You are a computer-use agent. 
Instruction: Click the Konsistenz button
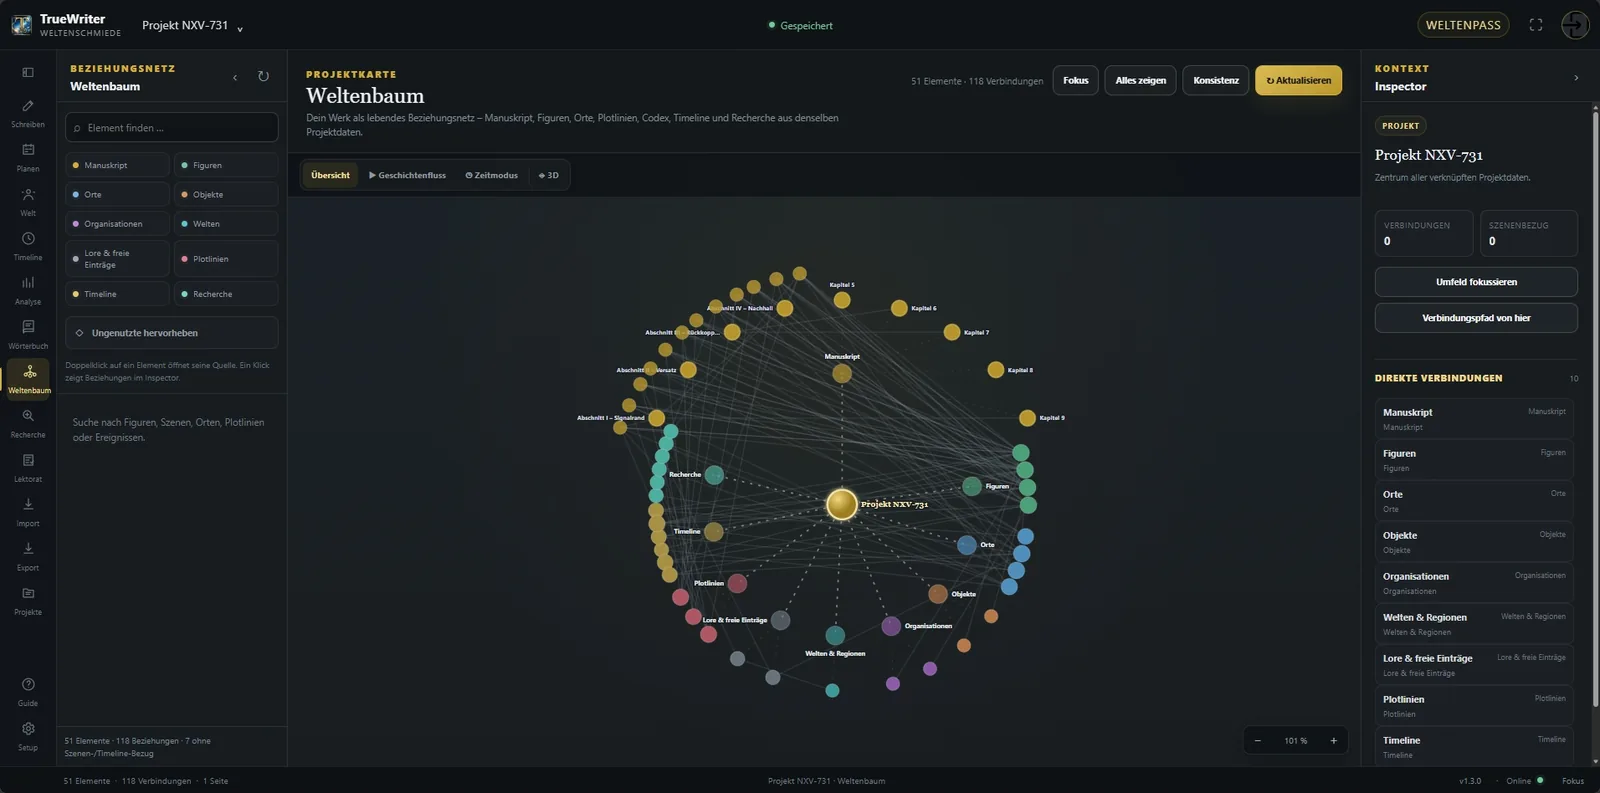coord(1216,80)
